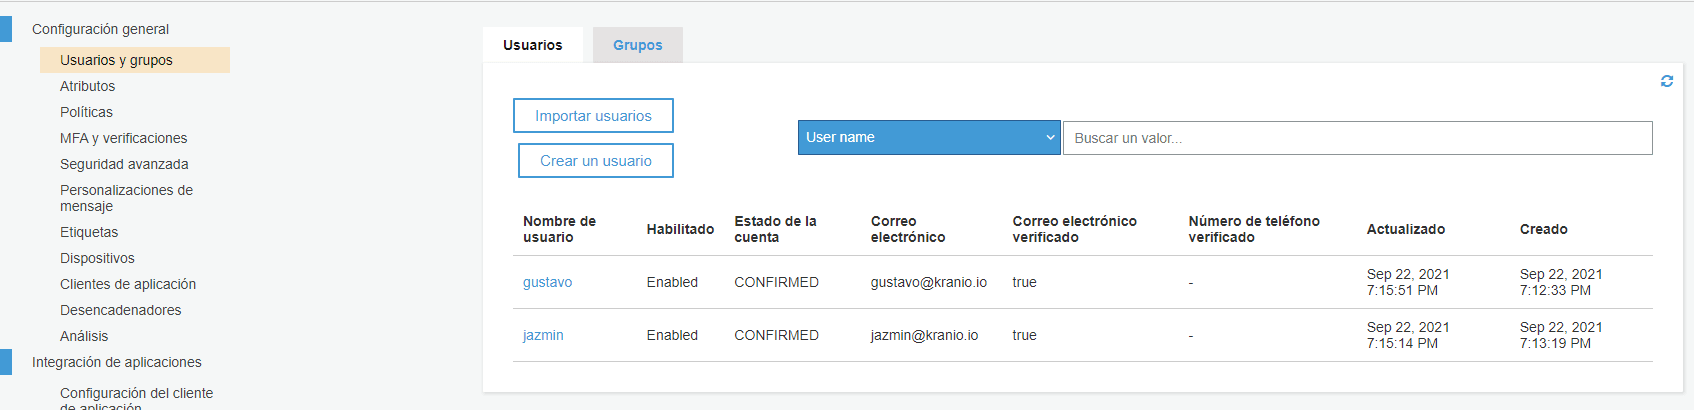Open Atributos in the sidebar
The image size is (1694, 410).
(x=88, y=86)
